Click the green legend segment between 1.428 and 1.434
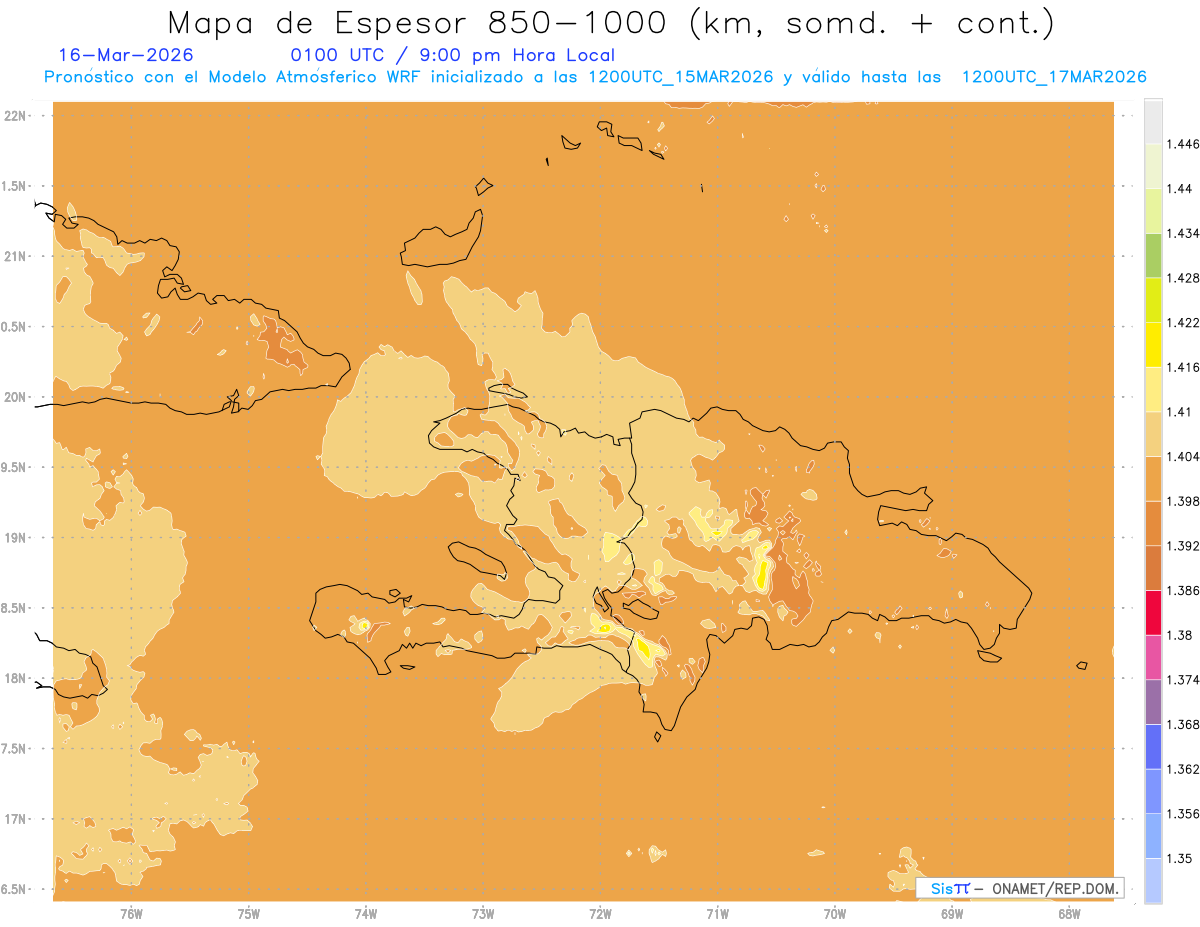1200x927 pixels. click(1153, 256)
